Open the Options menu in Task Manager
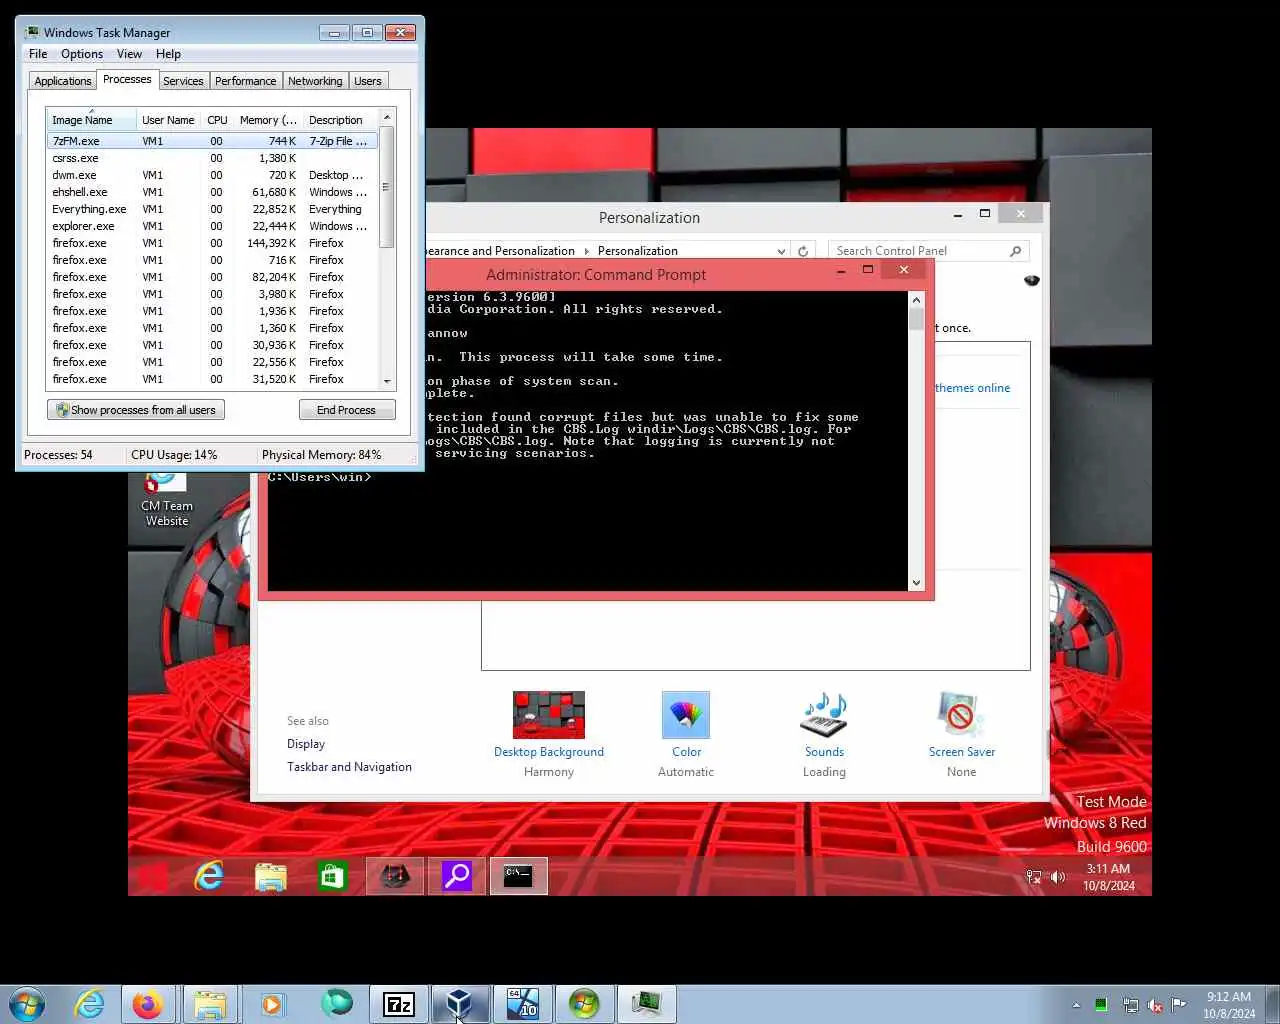 [x=82, y=54]
